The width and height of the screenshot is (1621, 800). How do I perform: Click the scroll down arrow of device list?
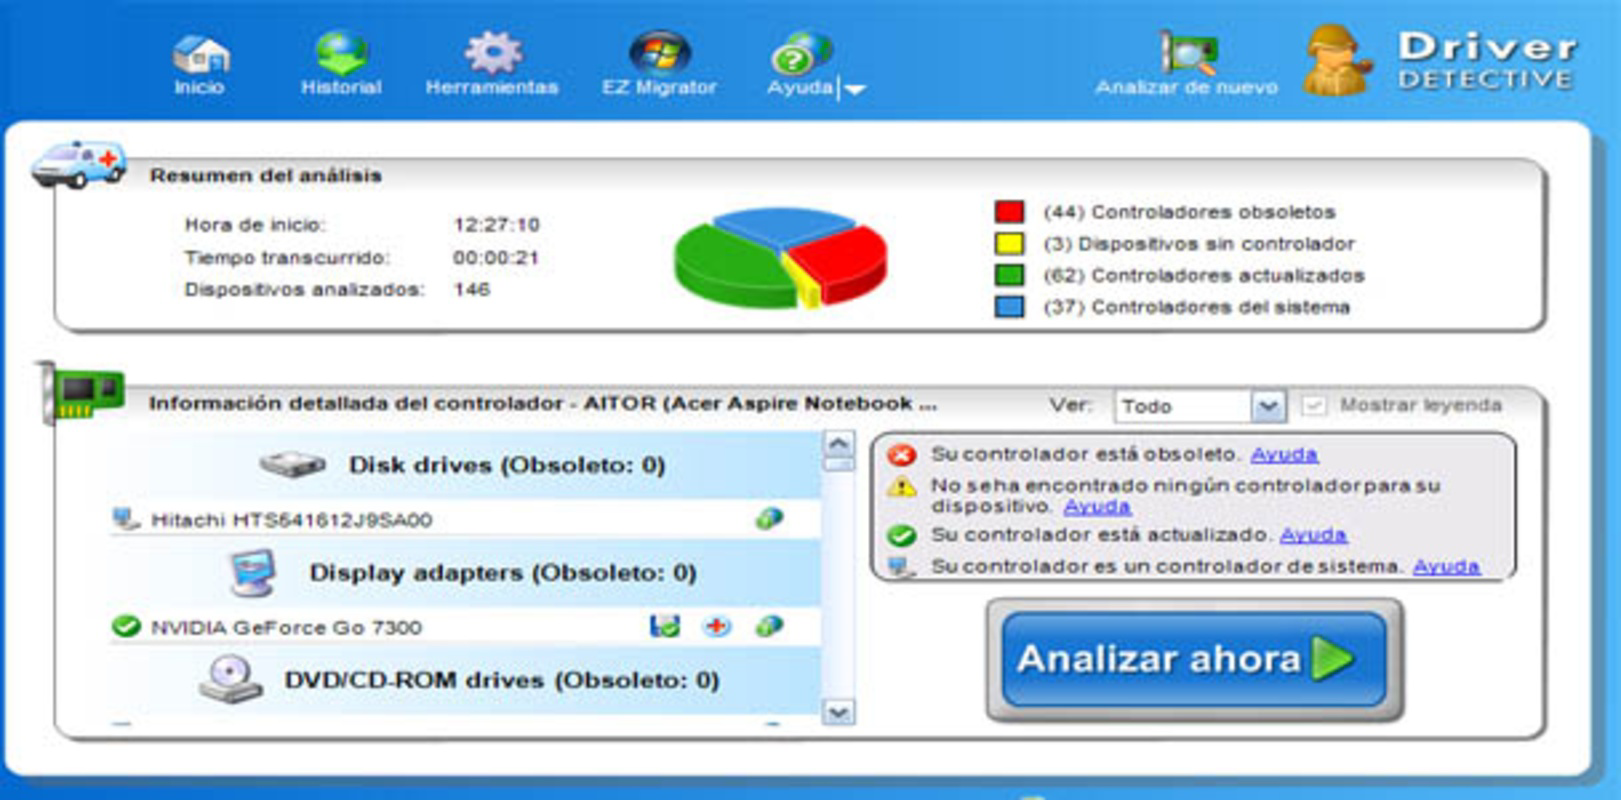click(838, 711)
